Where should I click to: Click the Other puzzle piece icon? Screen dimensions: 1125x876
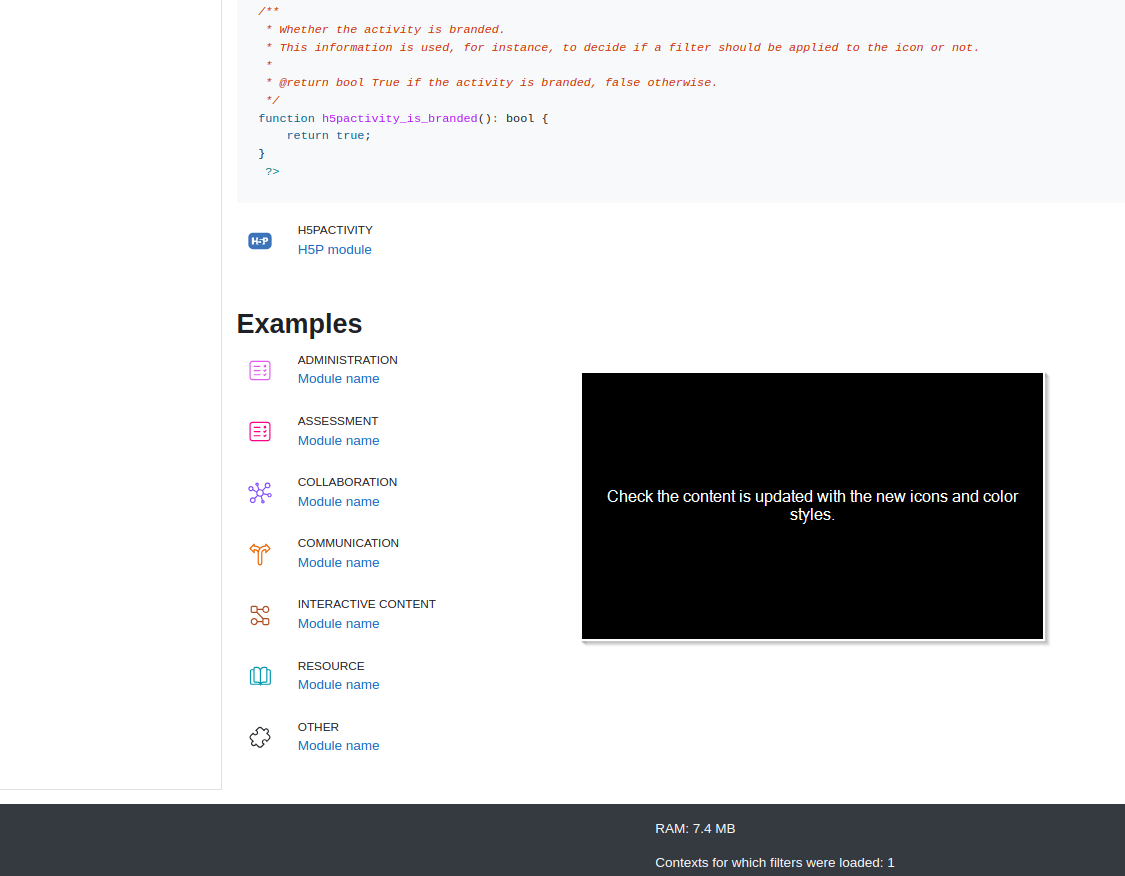pyautogui.click(x=260, y=737)
